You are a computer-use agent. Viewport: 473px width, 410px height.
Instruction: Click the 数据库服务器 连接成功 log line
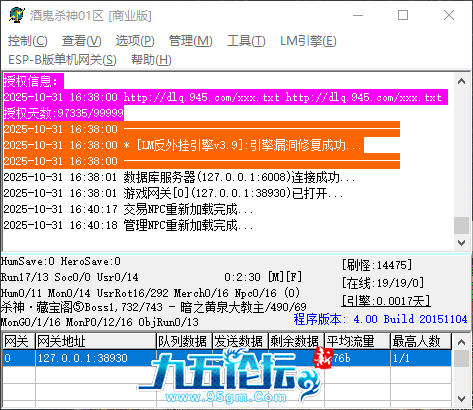click(179, 177)
